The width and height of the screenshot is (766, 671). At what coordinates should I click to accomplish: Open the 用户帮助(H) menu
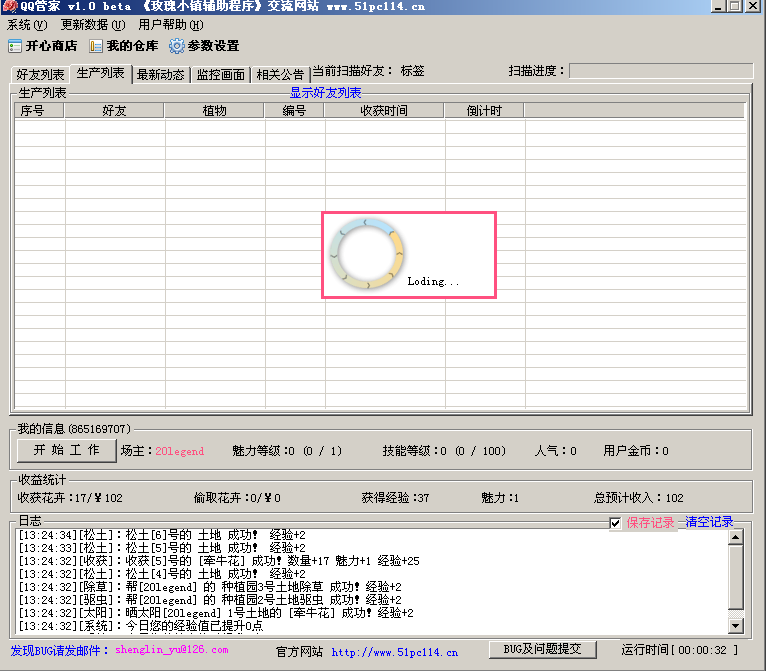[x=170, y=25]
